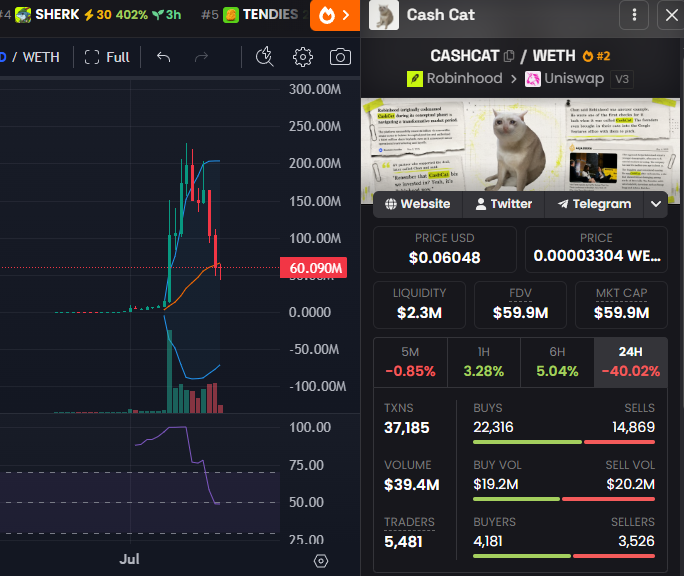Click the TENDIES token icon

coord(231,15)
